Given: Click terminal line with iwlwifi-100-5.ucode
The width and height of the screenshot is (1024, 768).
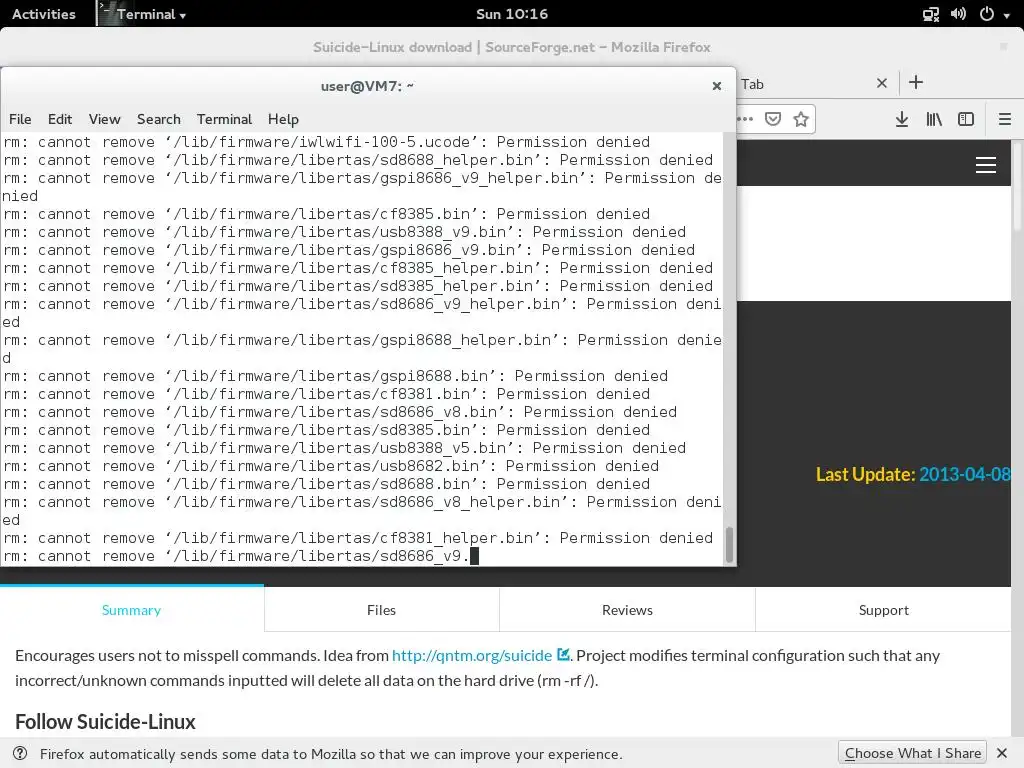Looking at the screenshot, I should [327, 142].
